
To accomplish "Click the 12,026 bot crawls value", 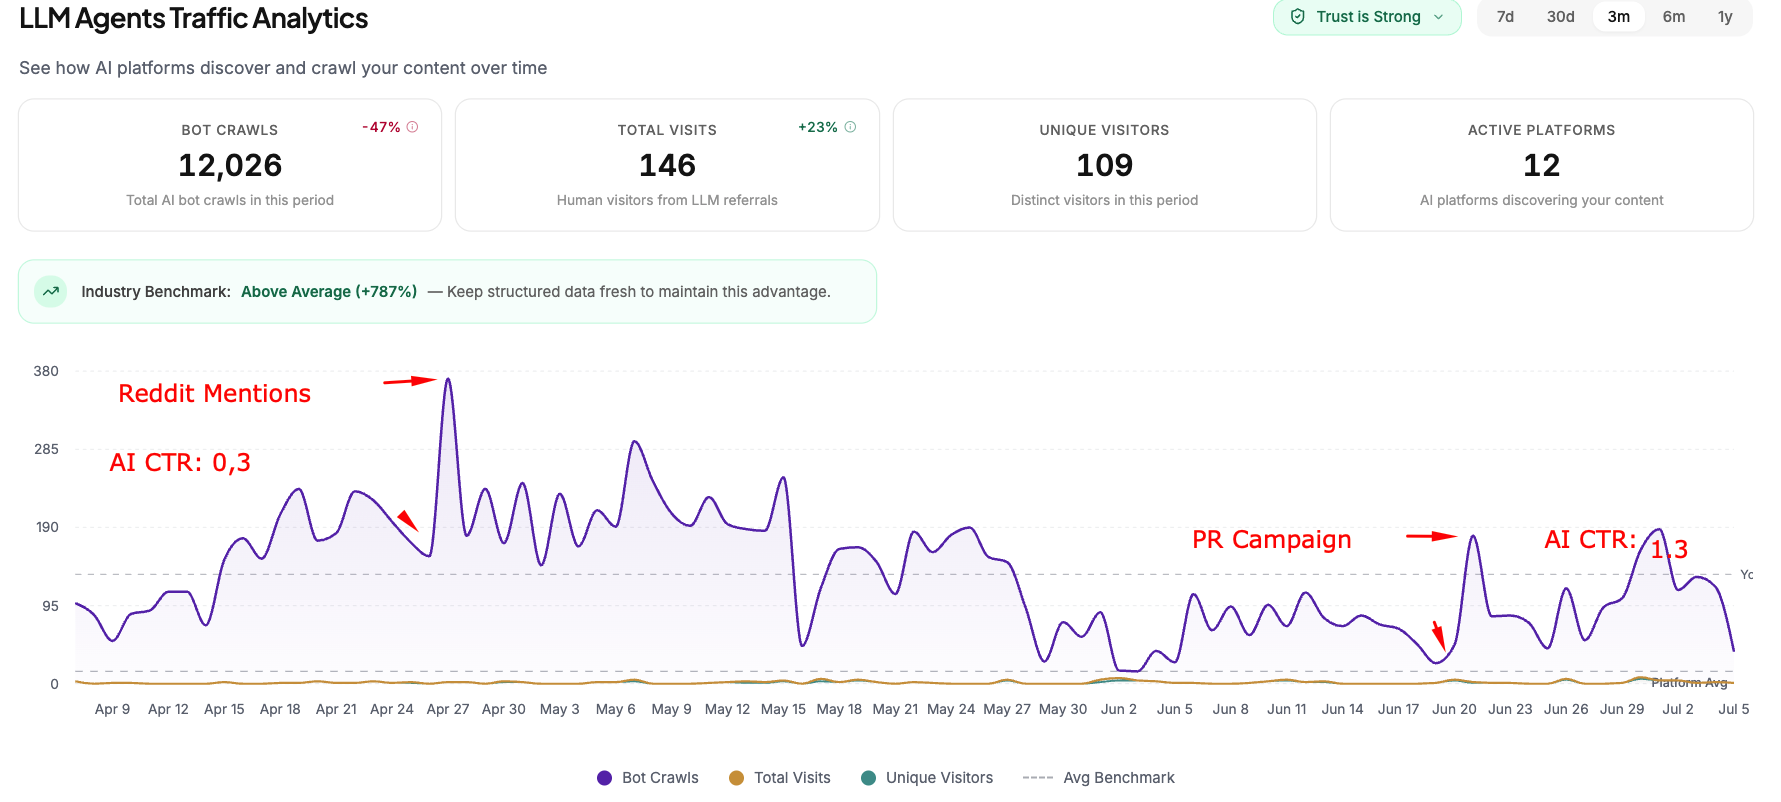I will click(x=230, y=165).
